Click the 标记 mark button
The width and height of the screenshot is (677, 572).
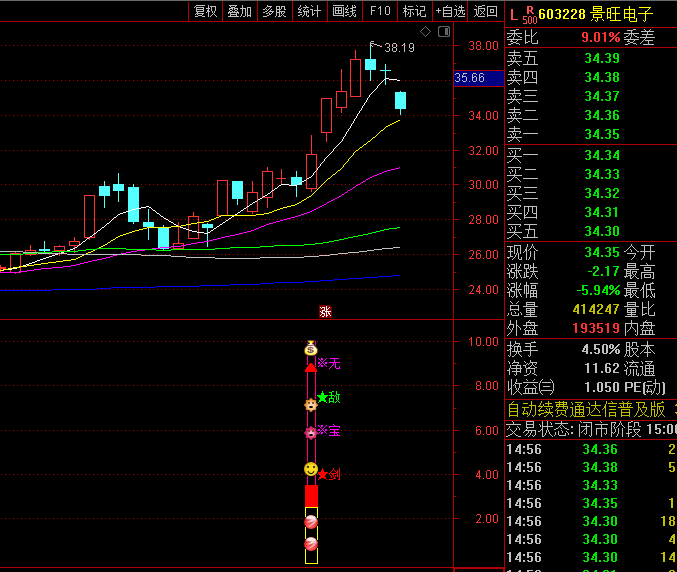click(x=414, y=11)
